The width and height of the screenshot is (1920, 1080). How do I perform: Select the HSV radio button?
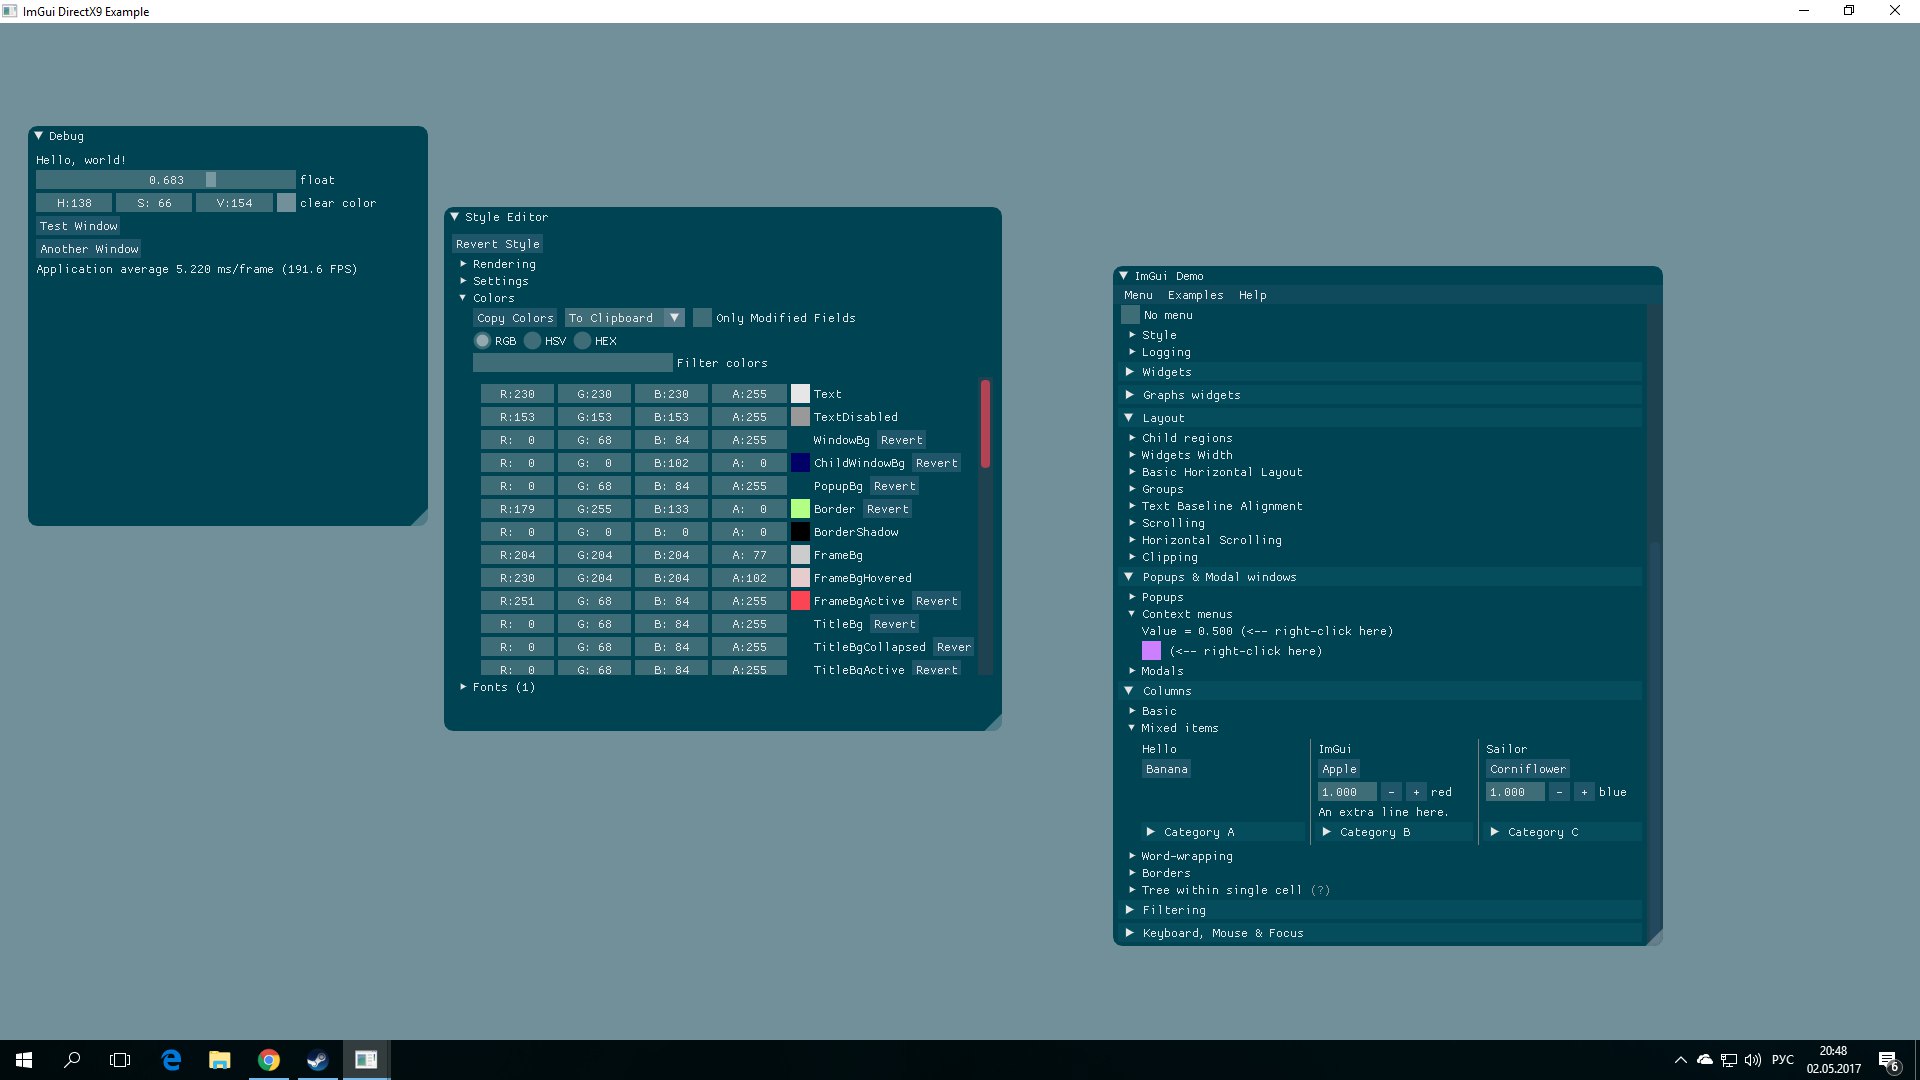click(x=533, y=340)
